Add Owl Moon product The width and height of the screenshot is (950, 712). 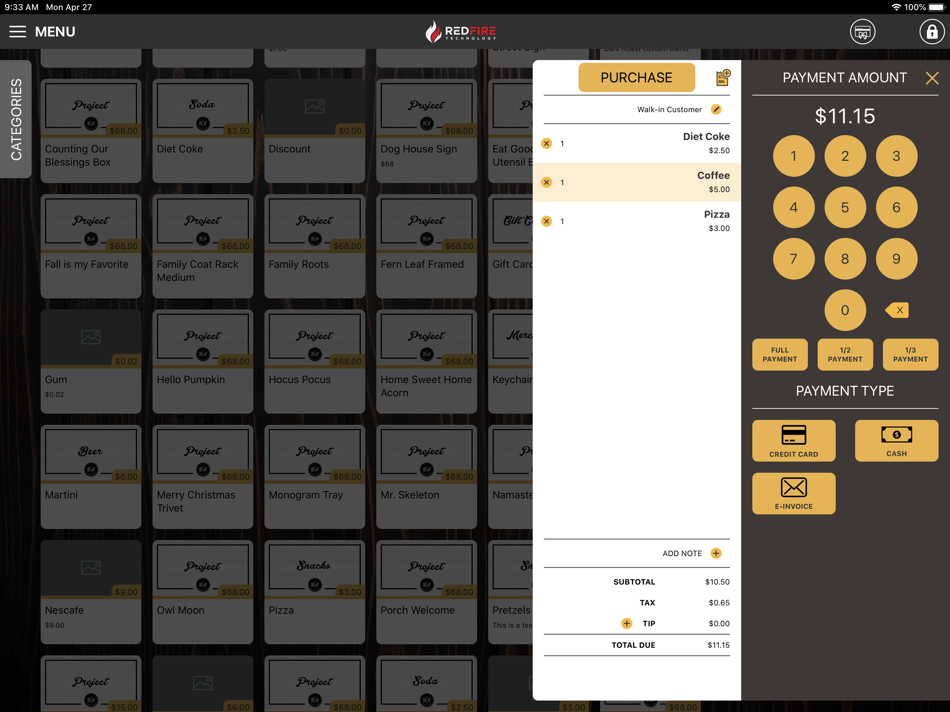203,592
